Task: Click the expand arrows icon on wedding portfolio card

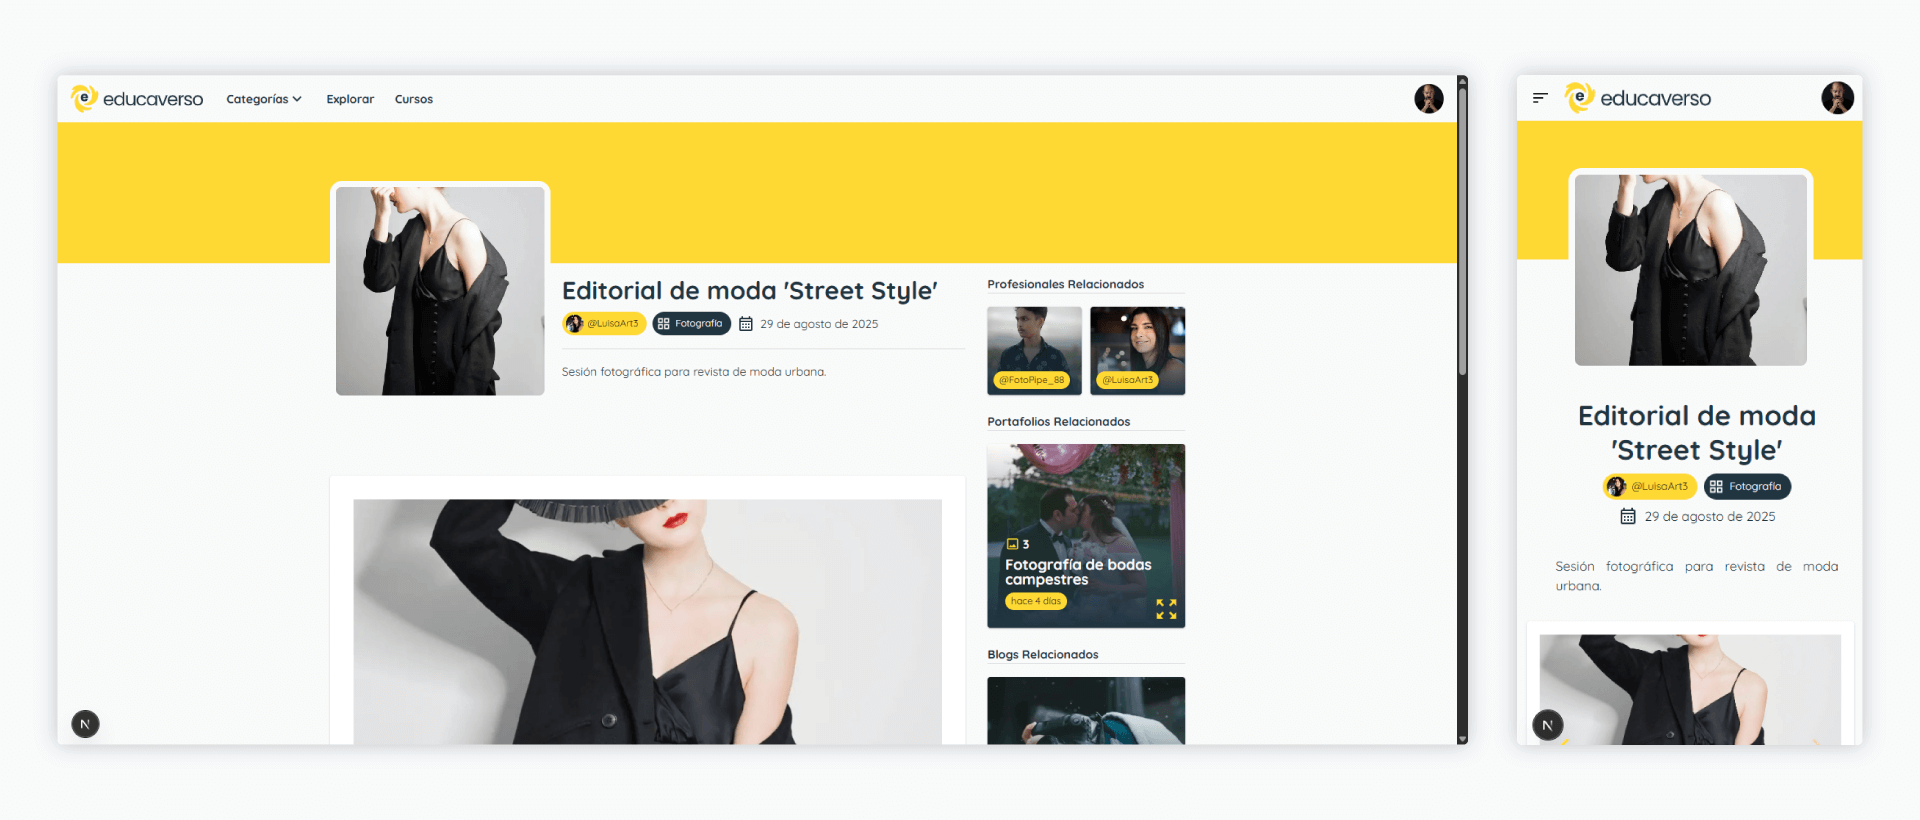Action: [1166, 609]
